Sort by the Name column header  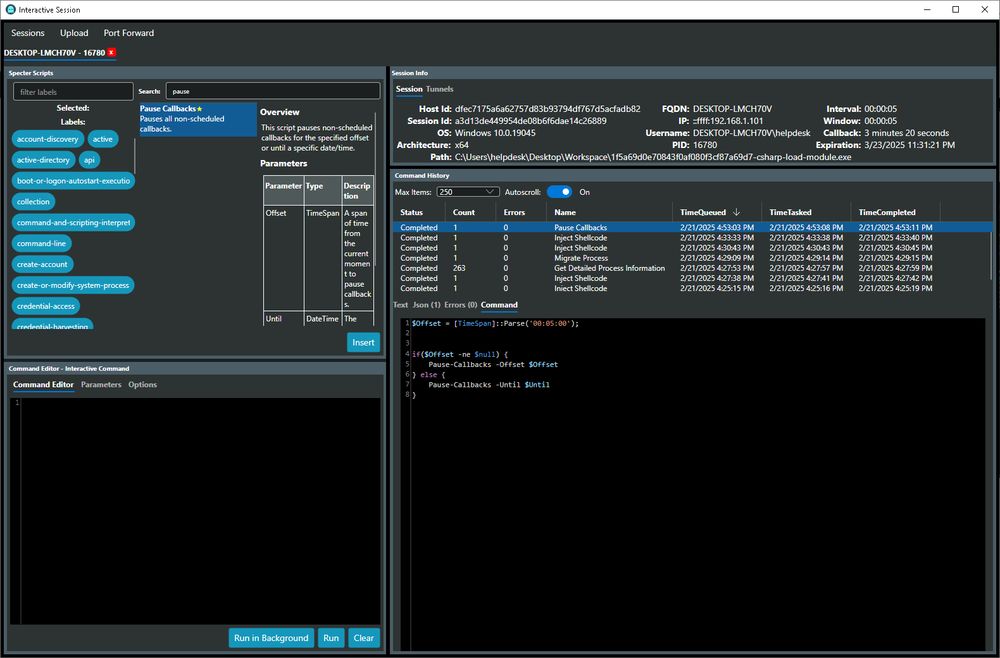(565, 212)
